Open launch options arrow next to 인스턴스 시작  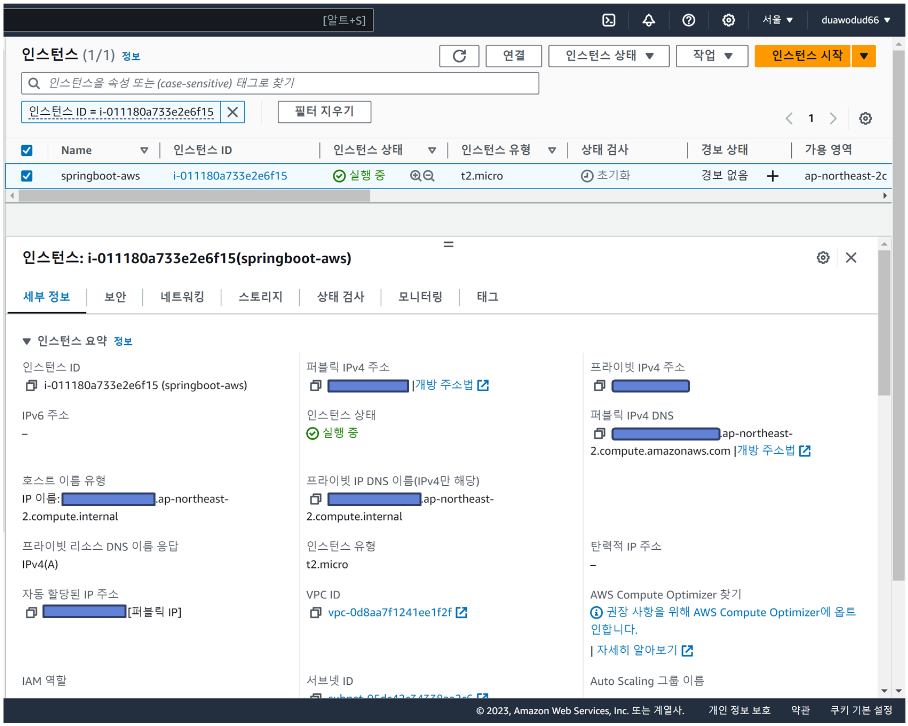point(863,56)
